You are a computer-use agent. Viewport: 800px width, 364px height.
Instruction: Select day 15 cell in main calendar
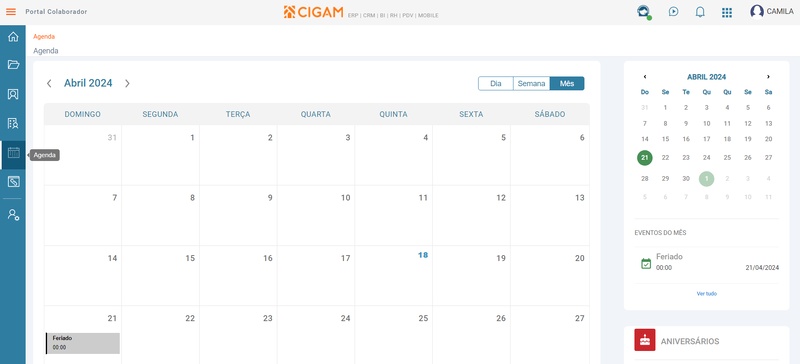pos(161,276)
